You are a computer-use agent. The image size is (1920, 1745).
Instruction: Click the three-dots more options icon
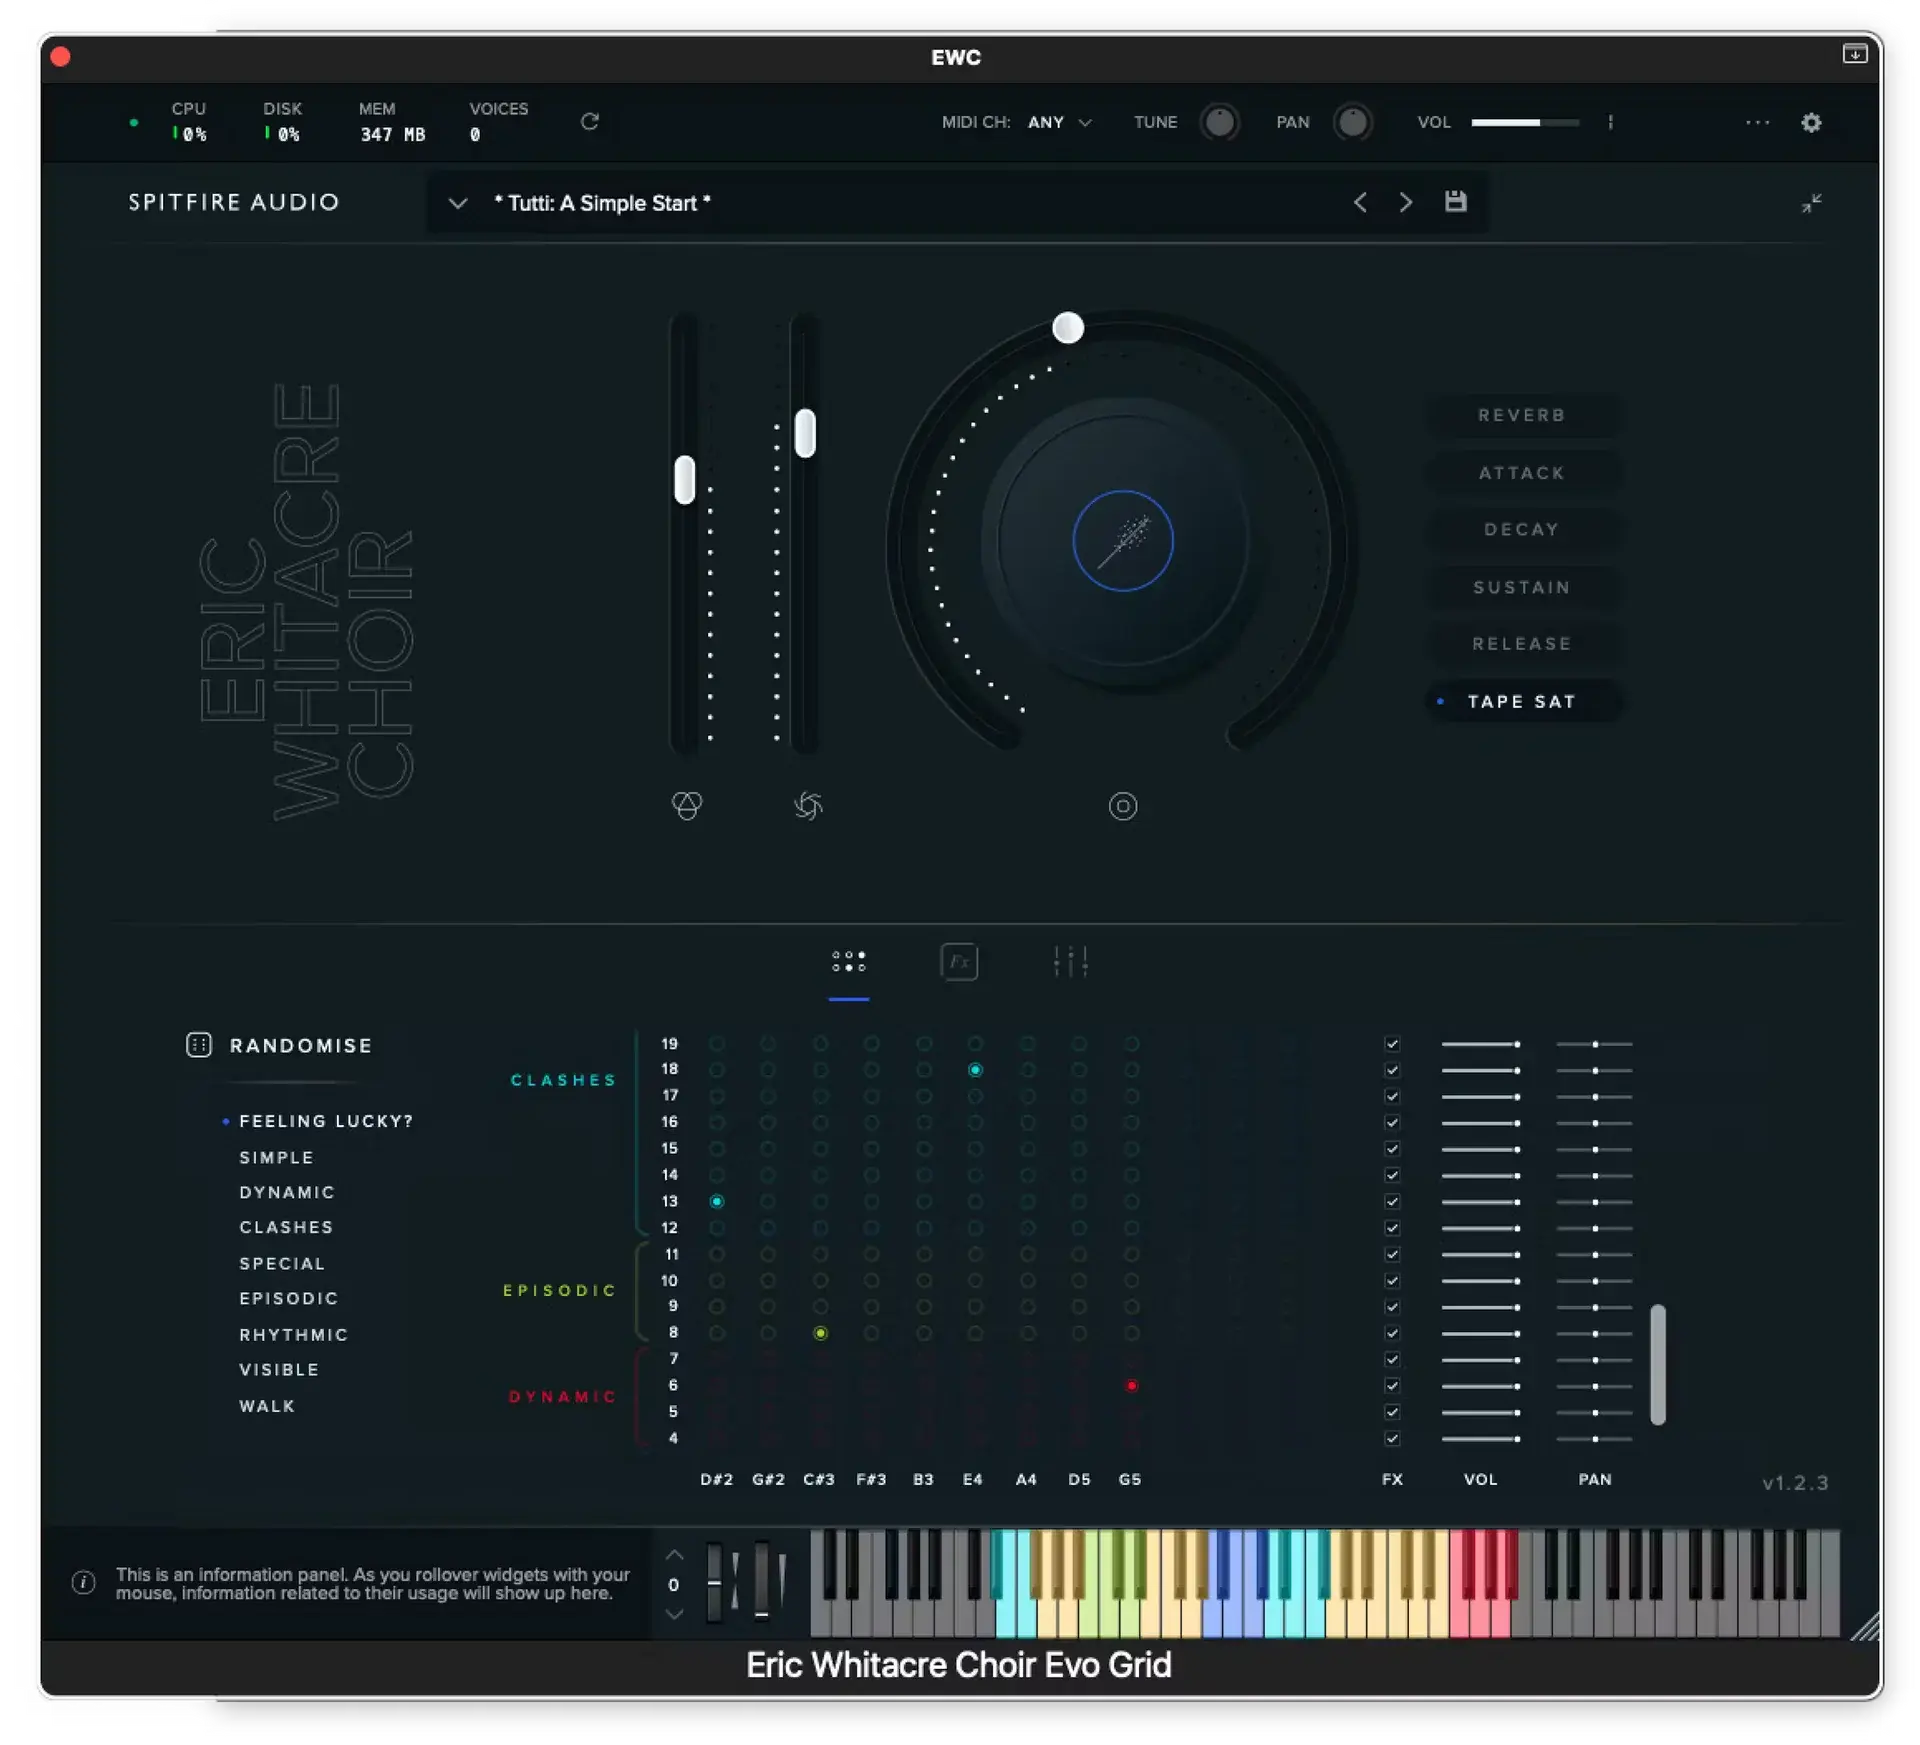(x=1757, y=123)
